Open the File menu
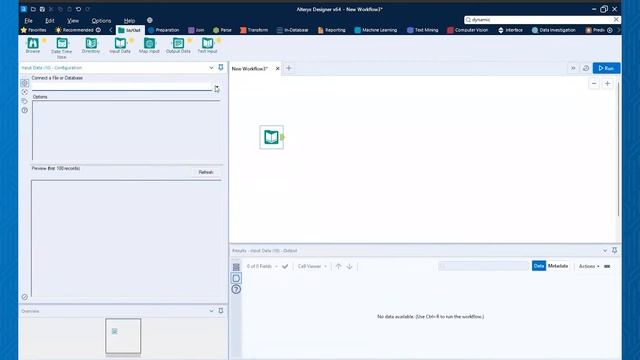The height and width of the screenshot is (360, 640). [x=29, y=20]
